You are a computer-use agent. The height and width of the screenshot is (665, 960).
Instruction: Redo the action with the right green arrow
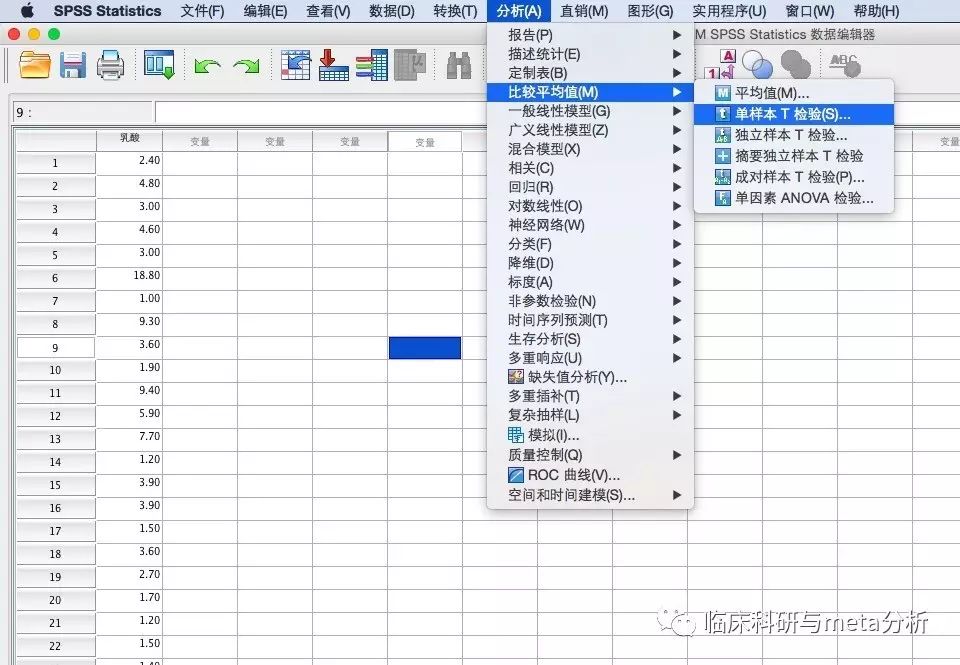tap(247, 66)
